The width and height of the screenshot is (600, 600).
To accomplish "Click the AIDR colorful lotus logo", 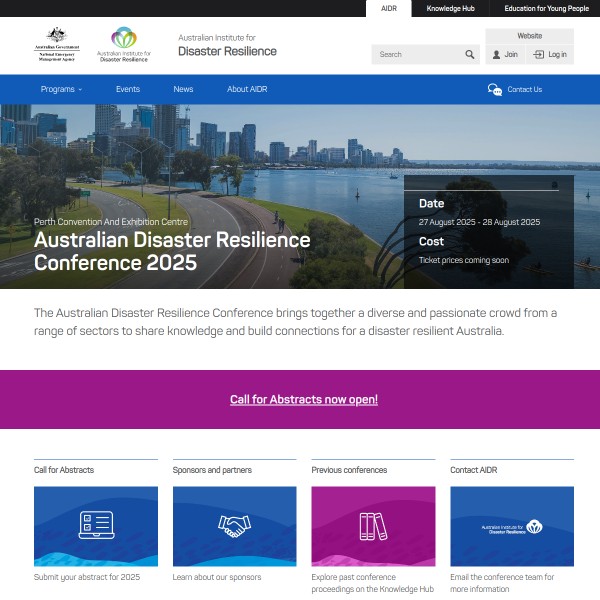I will point(124,39).
